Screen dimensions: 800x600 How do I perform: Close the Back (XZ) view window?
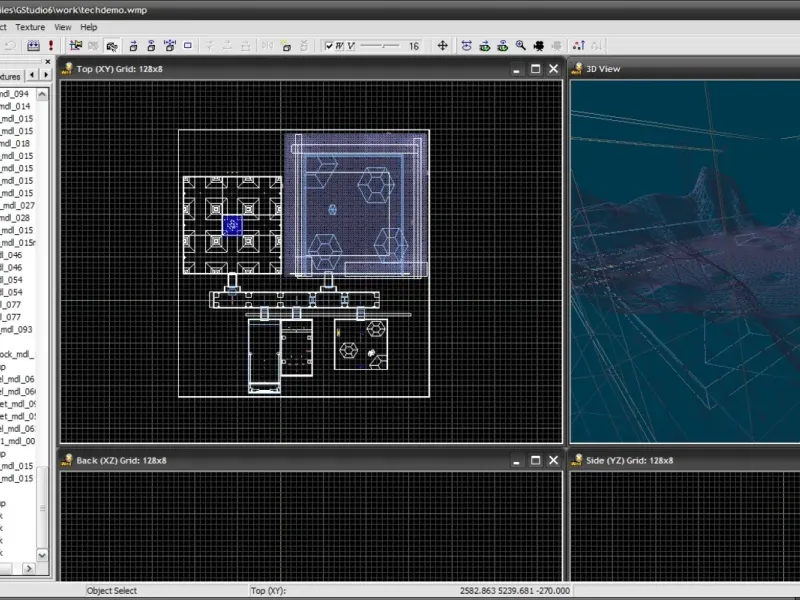pyautogui.click(x=554, y=460)
